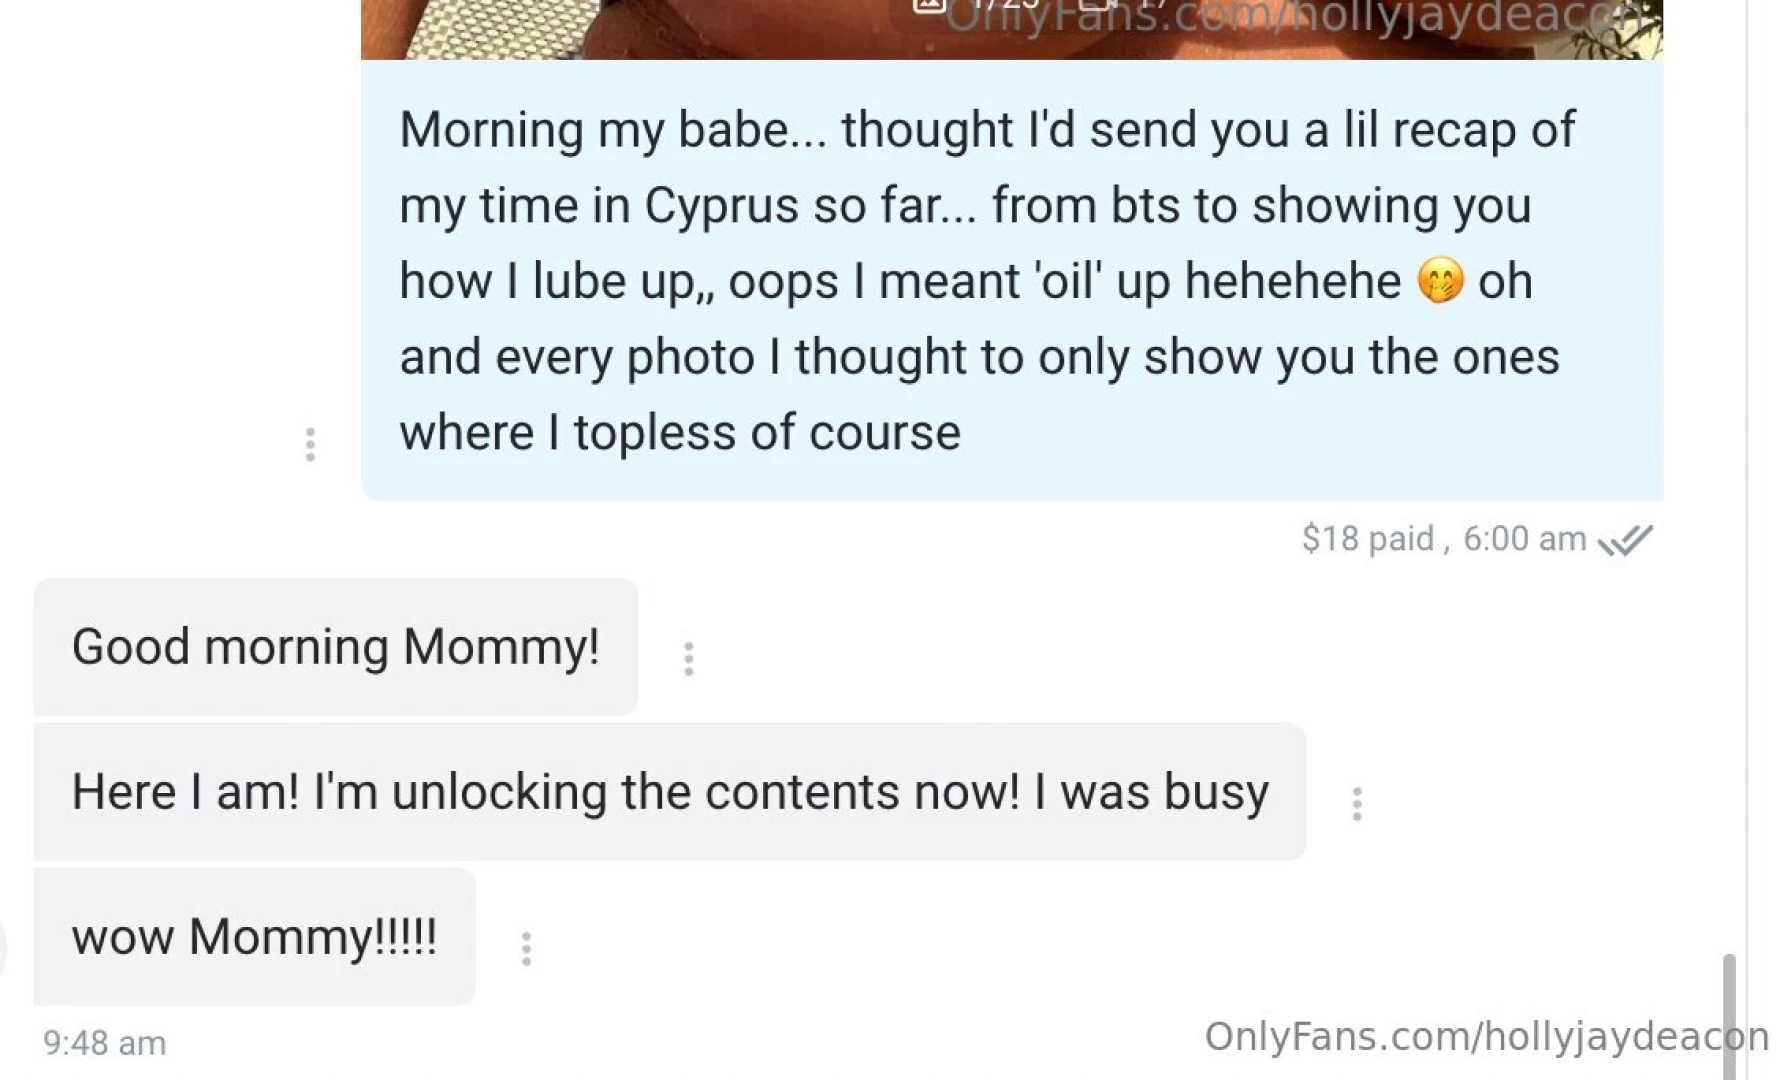Click the 6:00 am message timestamp

(1524, 539)
